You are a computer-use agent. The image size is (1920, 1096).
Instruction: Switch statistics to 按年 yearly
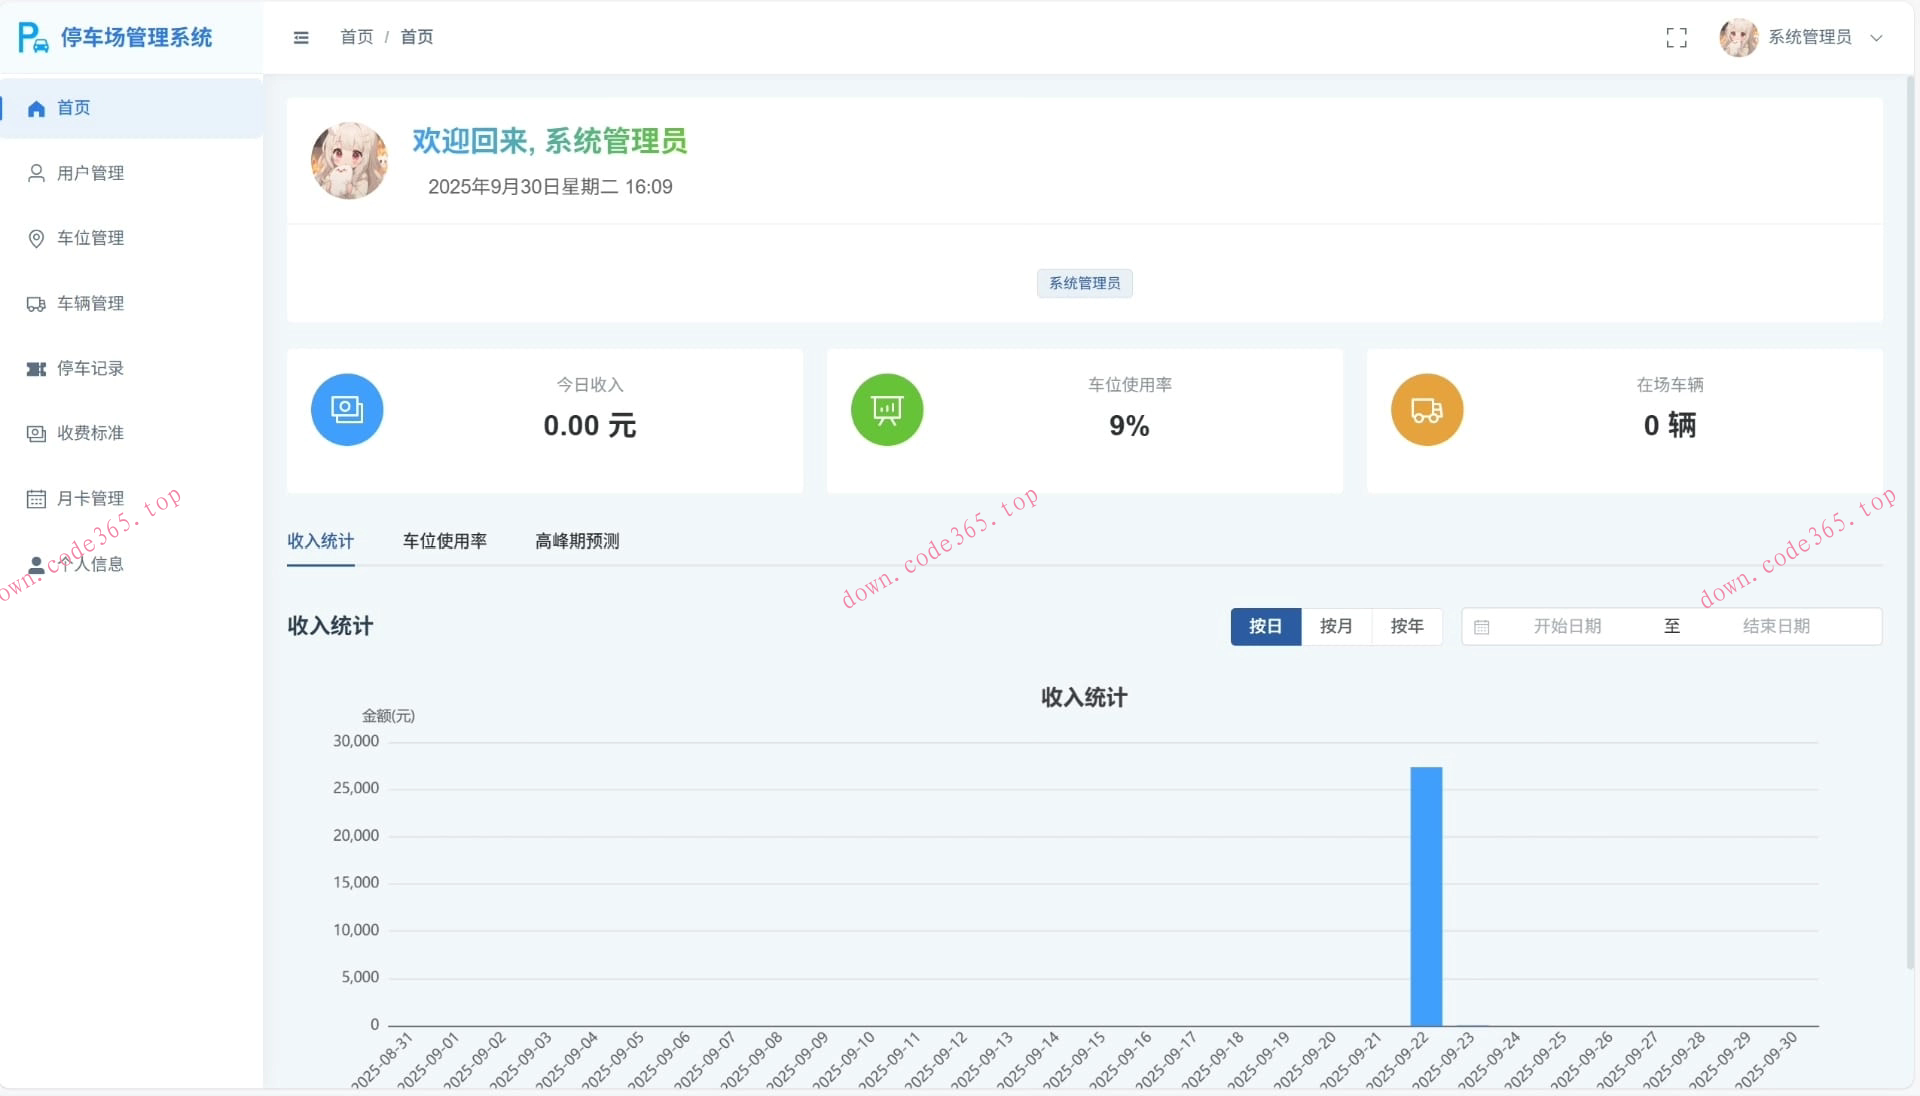pyautogui.click(x=1406, y=626)
